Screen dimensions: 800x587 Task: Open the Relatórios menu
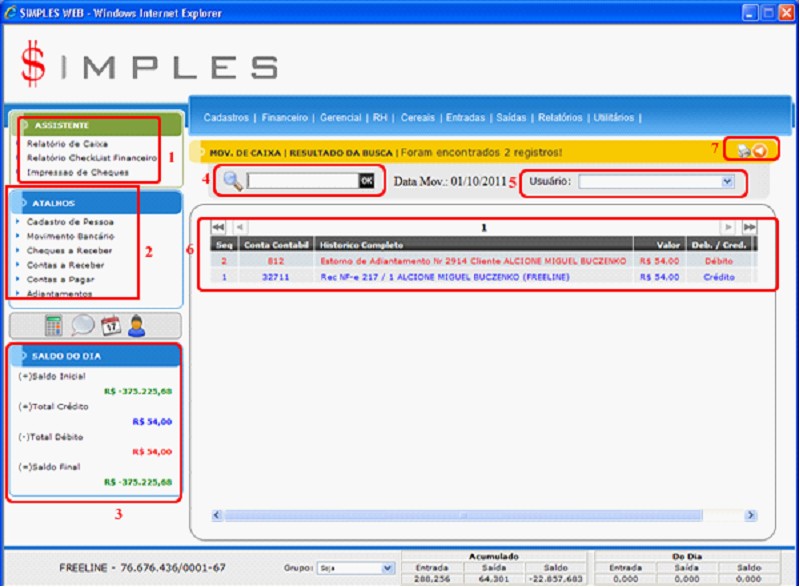point(560,117)
